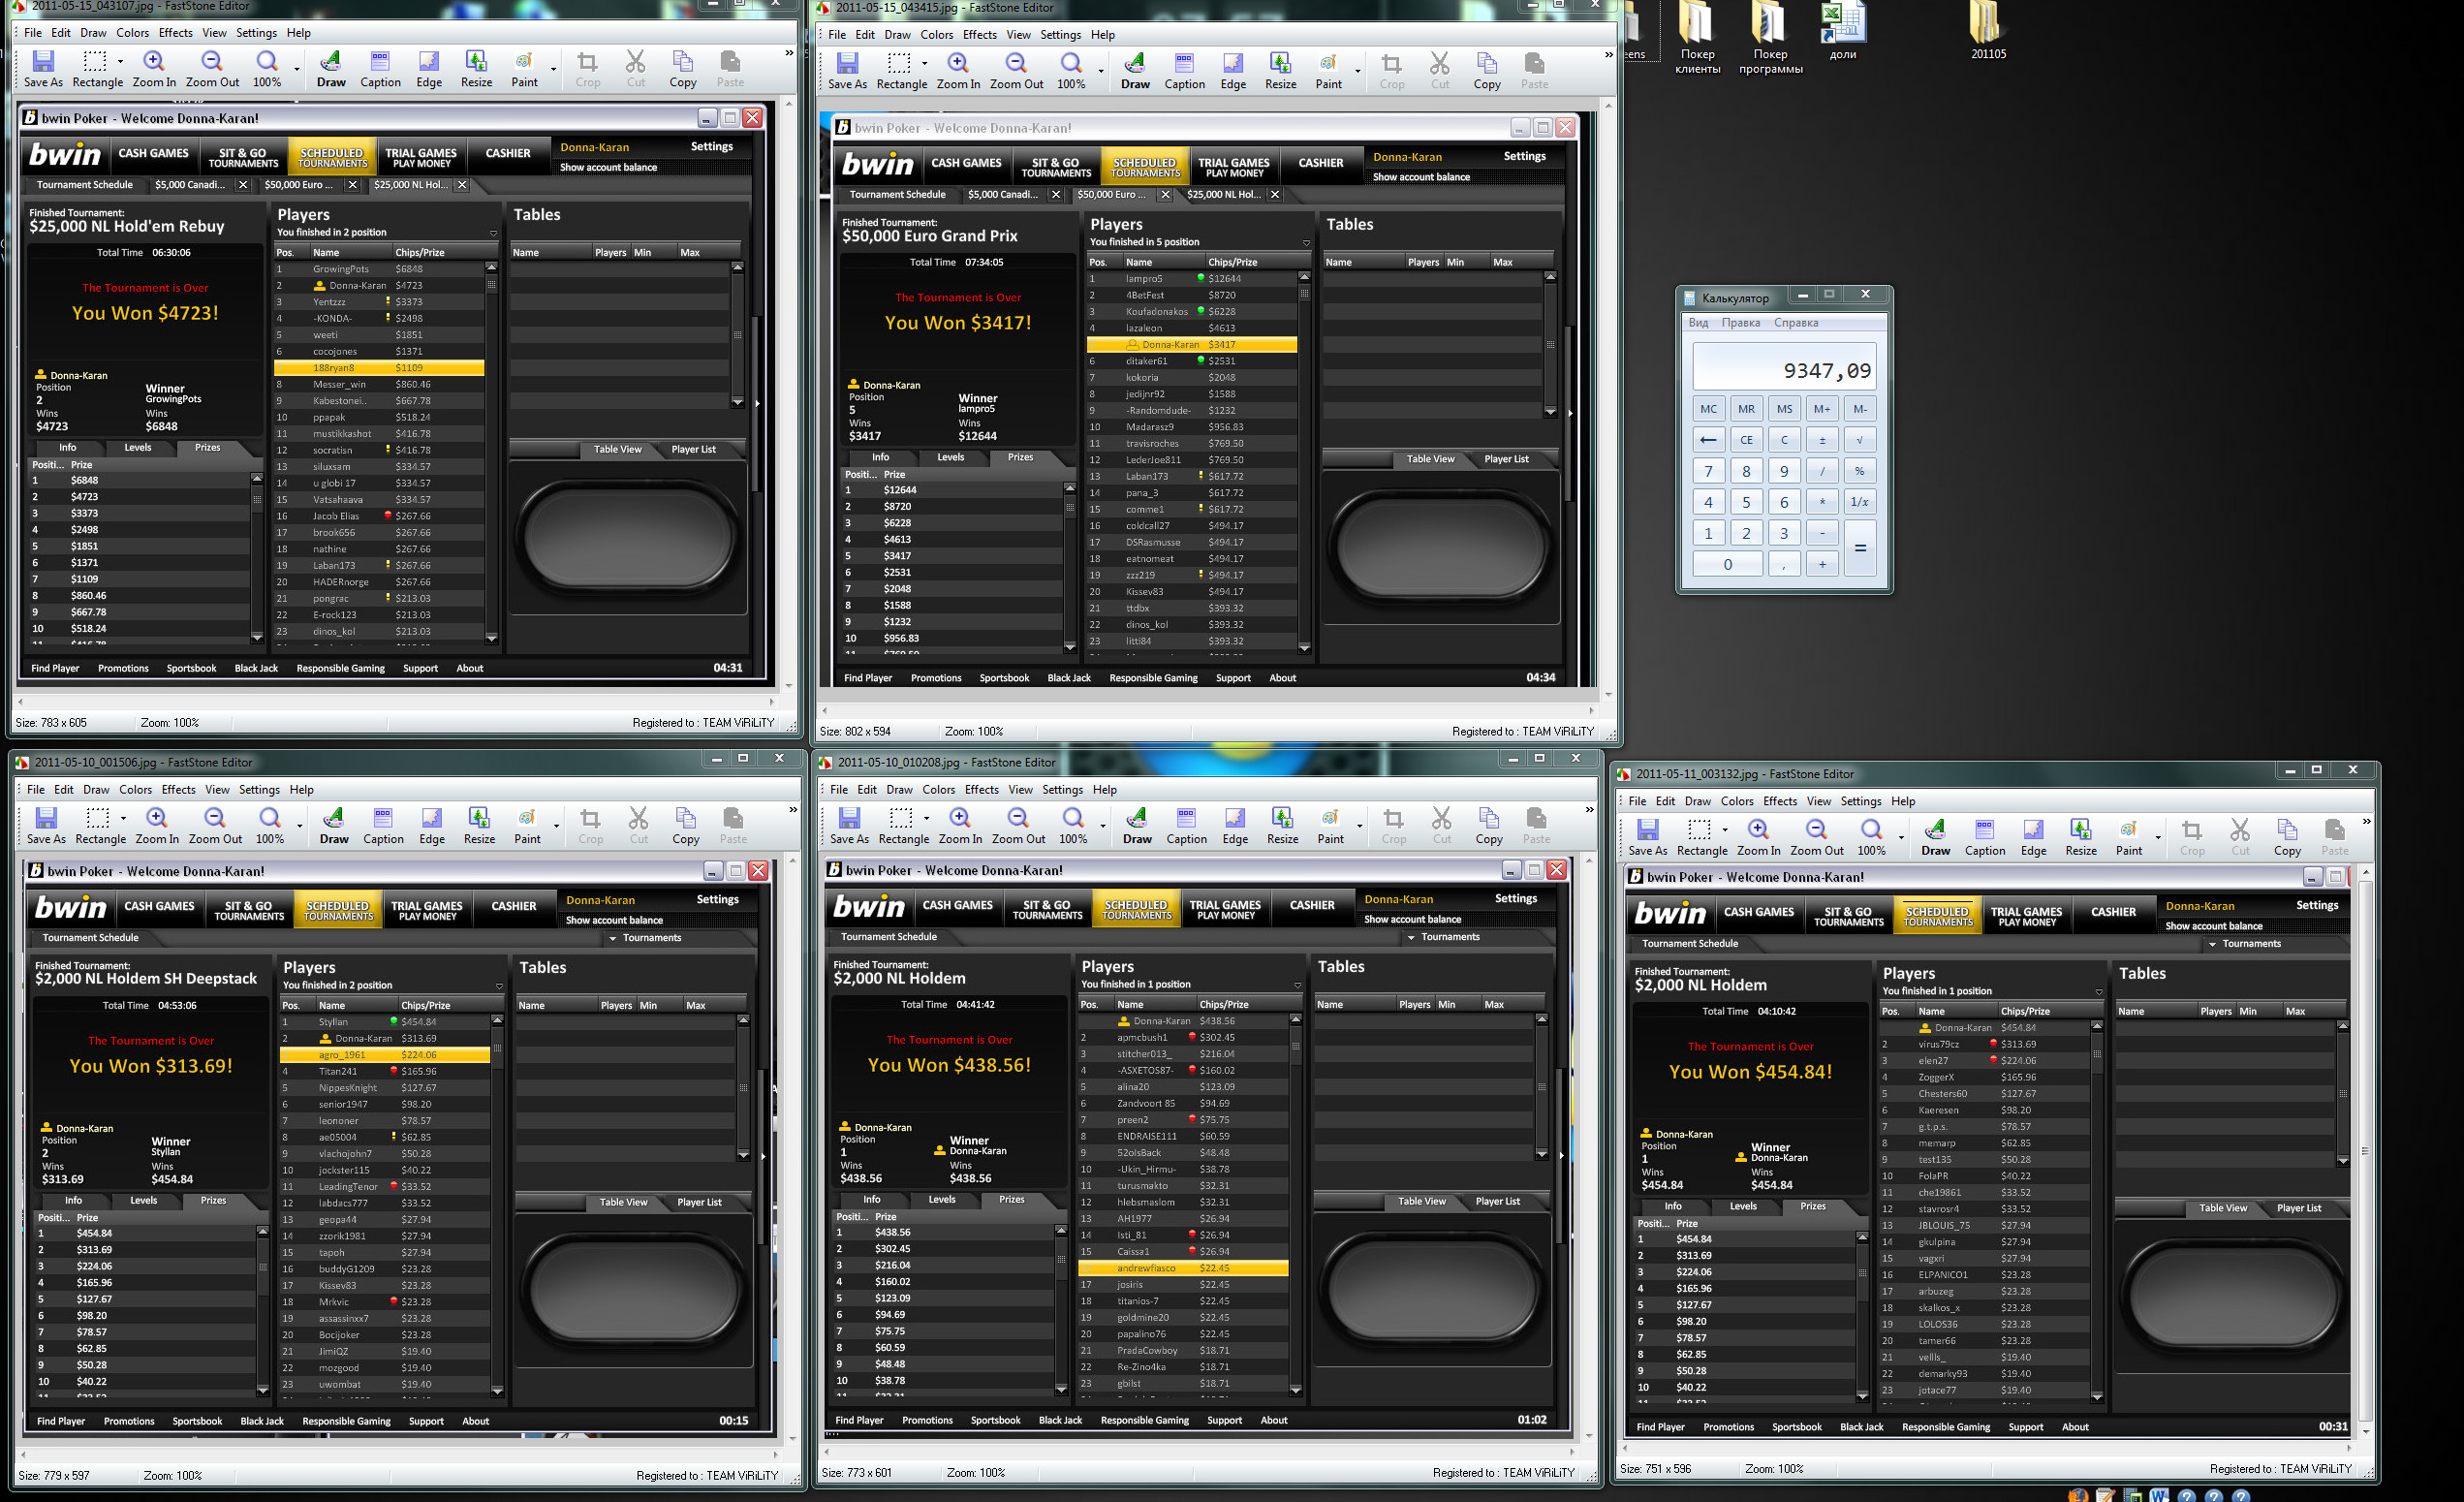Open the доли spreadsheet desktop icon
Viewport: 2464px width, 1502px height.
pyautogui.click(x=1842, y=30)
